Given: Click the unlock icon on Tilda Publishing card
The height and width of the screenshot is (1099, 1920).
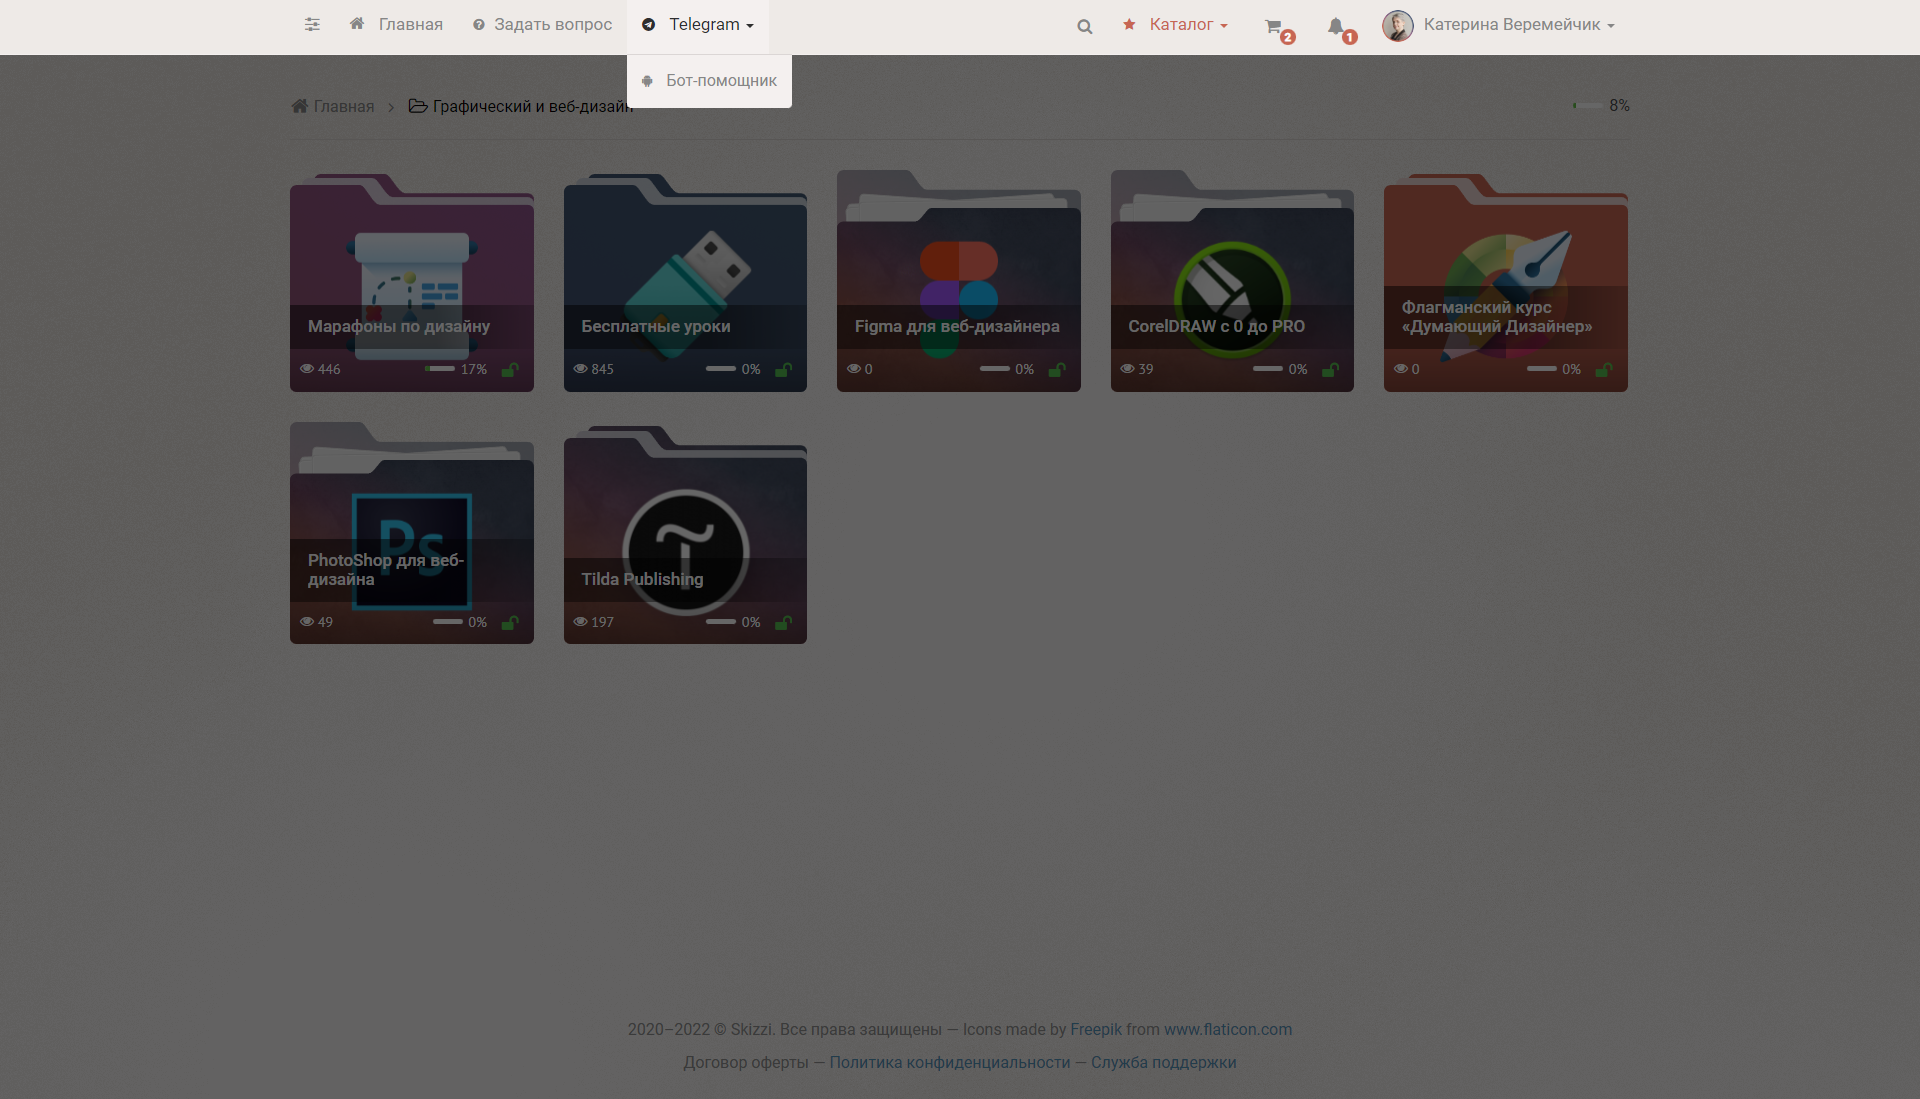Looking at the screenshot, I should pyautogui.click(x=784, y=623).
